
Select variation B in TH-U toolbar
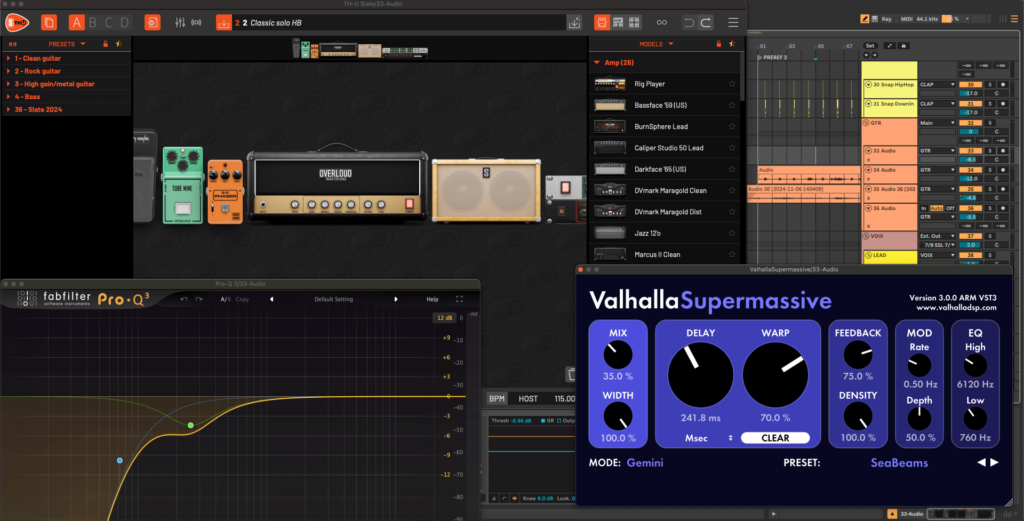point(93,23)
